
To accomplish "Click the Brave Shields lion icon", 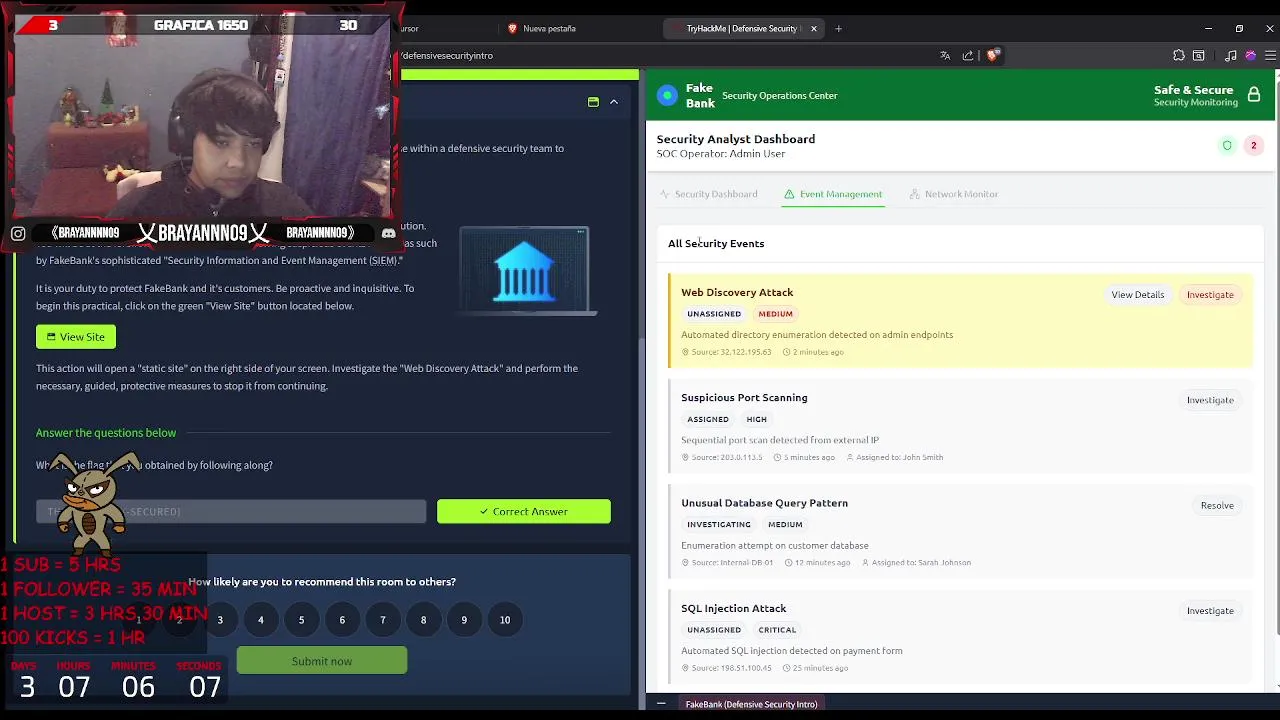I will (x=992, y=55).
